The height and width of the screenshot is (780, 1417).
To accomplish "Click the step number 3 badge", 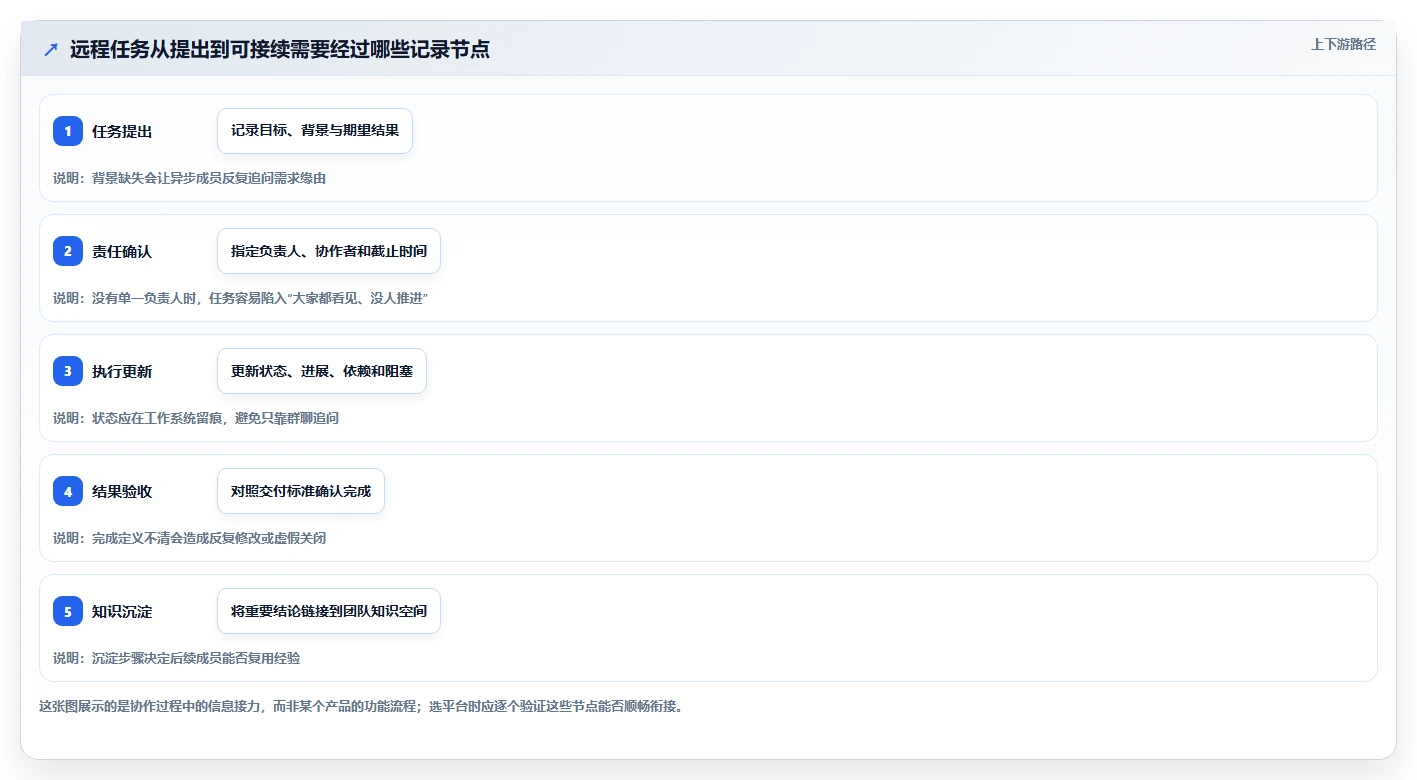I will [x=68, y=371].
